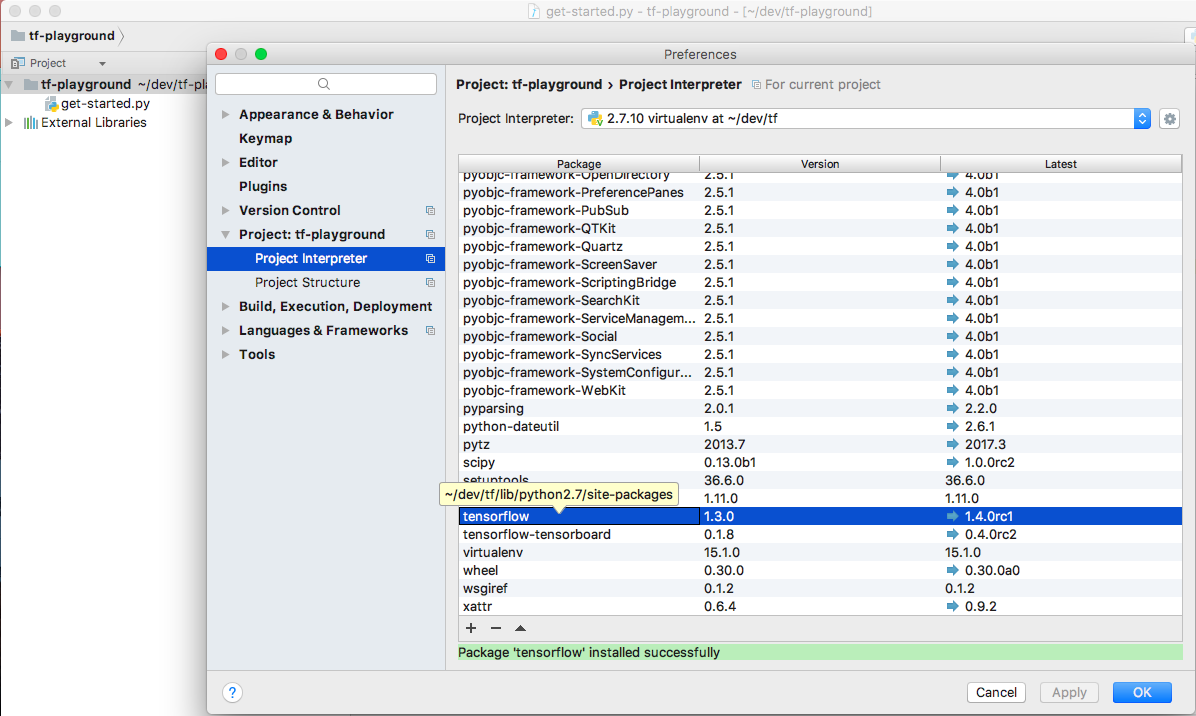Click the project-scope icon next to Project Interpreter
This screenshot has width=1196, height=716.
pyautogui.click(x=430, y=258)
